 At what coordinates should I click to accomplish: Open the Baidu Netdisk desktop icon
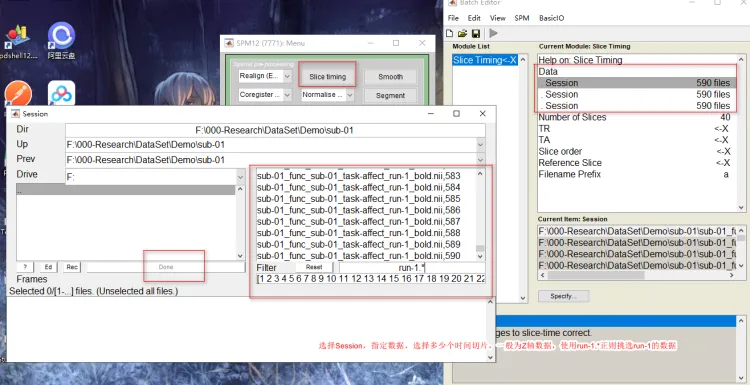61,93
